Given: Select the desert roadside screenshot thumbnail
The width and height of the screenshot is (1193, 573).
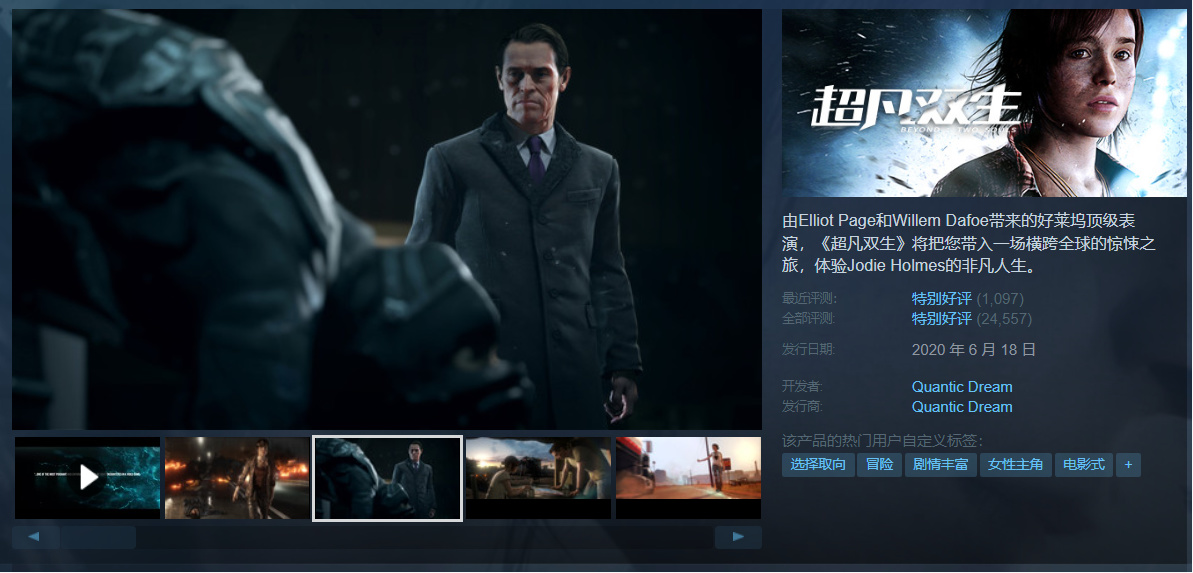Looking at the screenshot, I should (689, 478).
